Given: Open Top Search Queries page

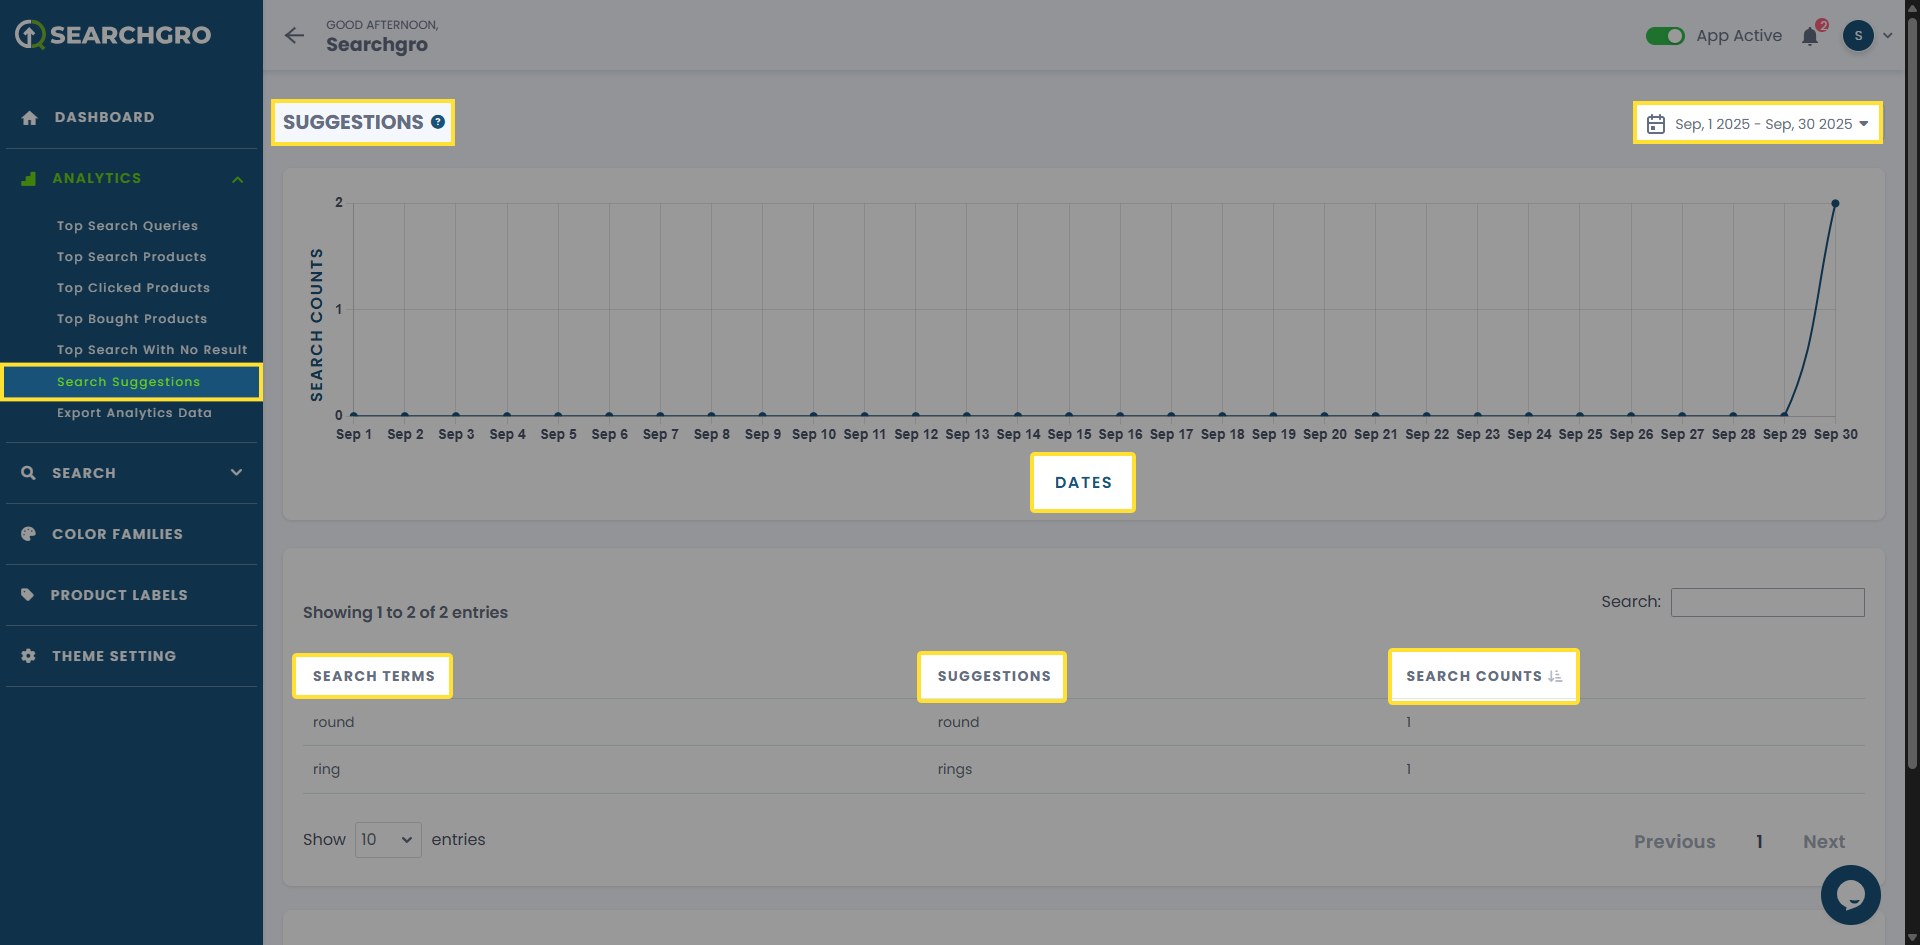Looking at the screenshot, I should point(127,226).
